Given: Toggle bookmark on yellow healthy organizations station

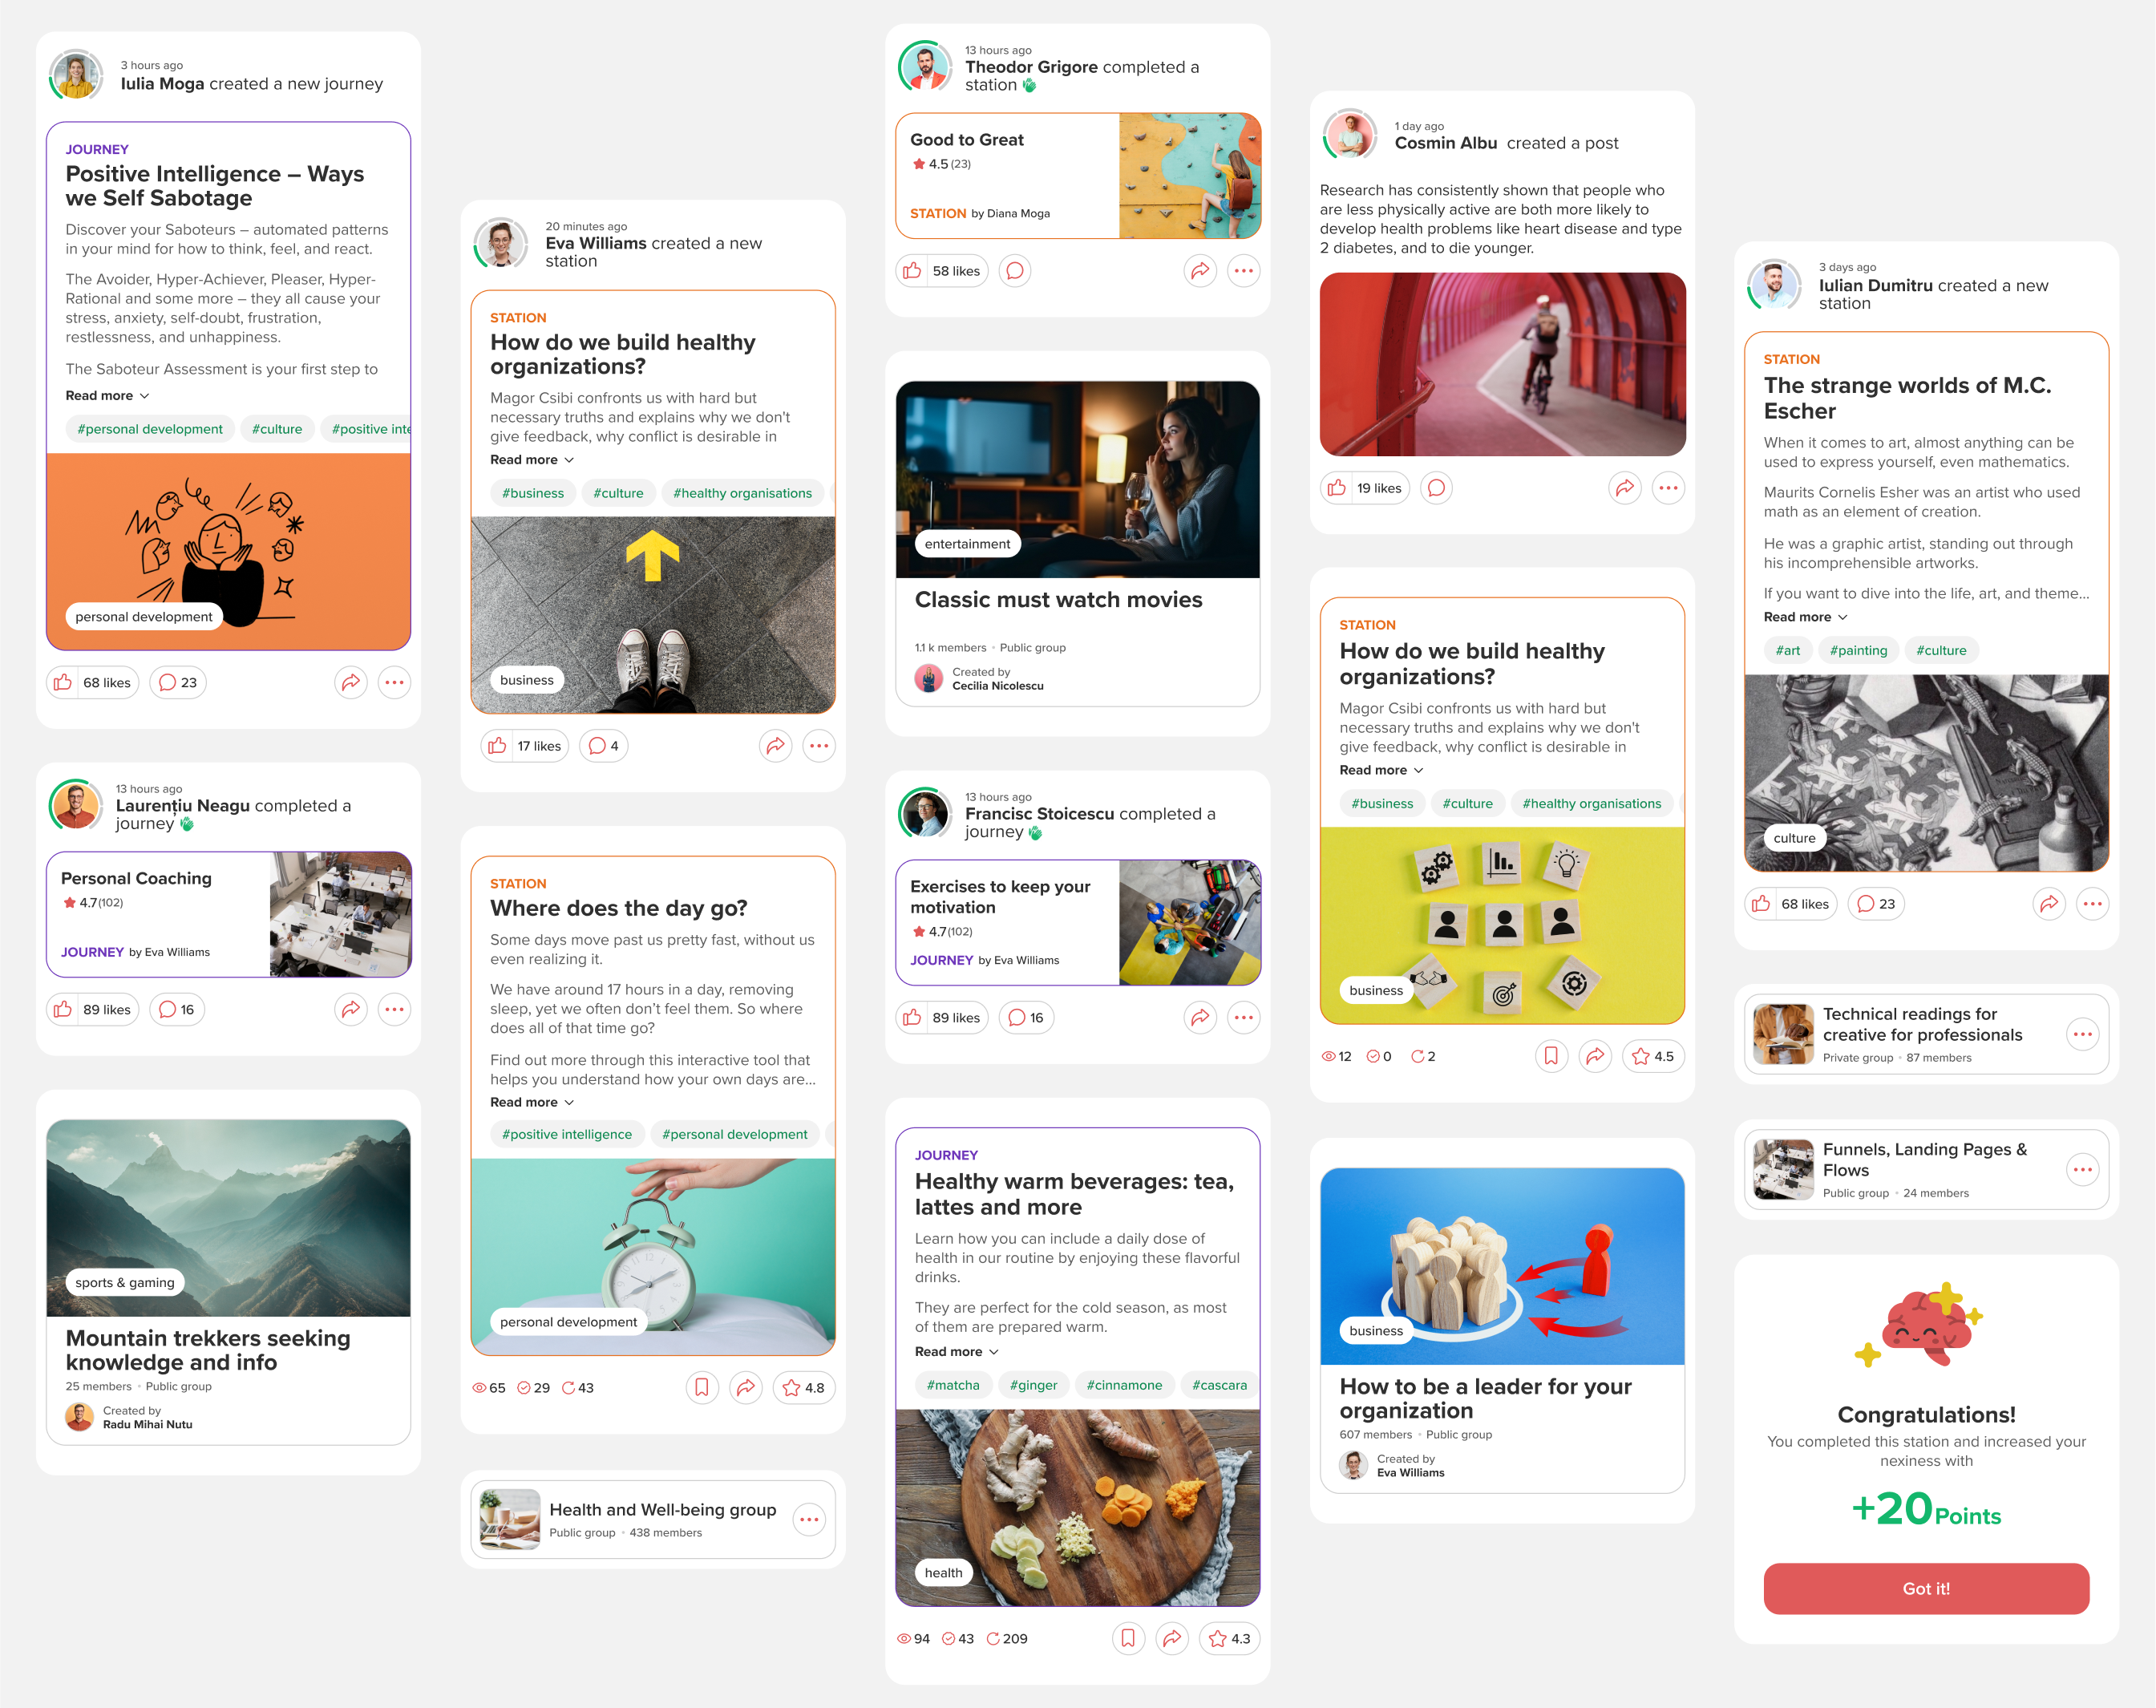Looking at the screenshot, I should [1551, 1056].
